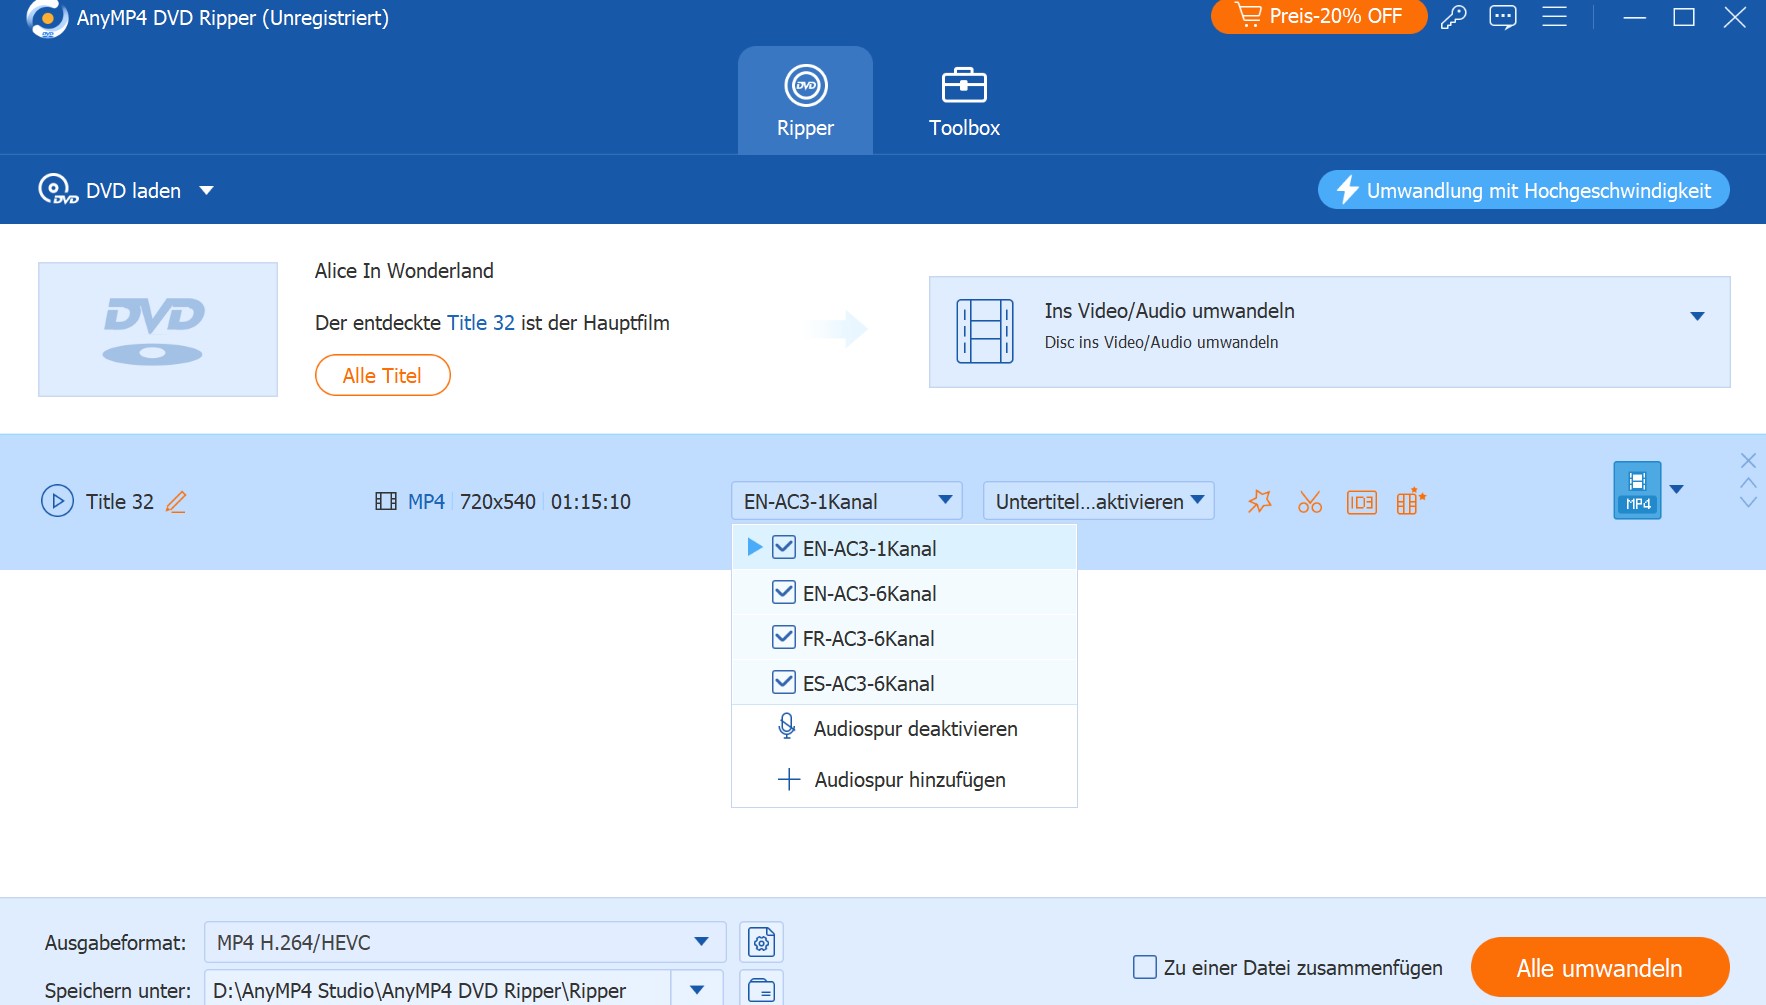The width and height of the screenshot is (1766, 1005).
Task: Play Title 32 preview
Action: [57, 500]
